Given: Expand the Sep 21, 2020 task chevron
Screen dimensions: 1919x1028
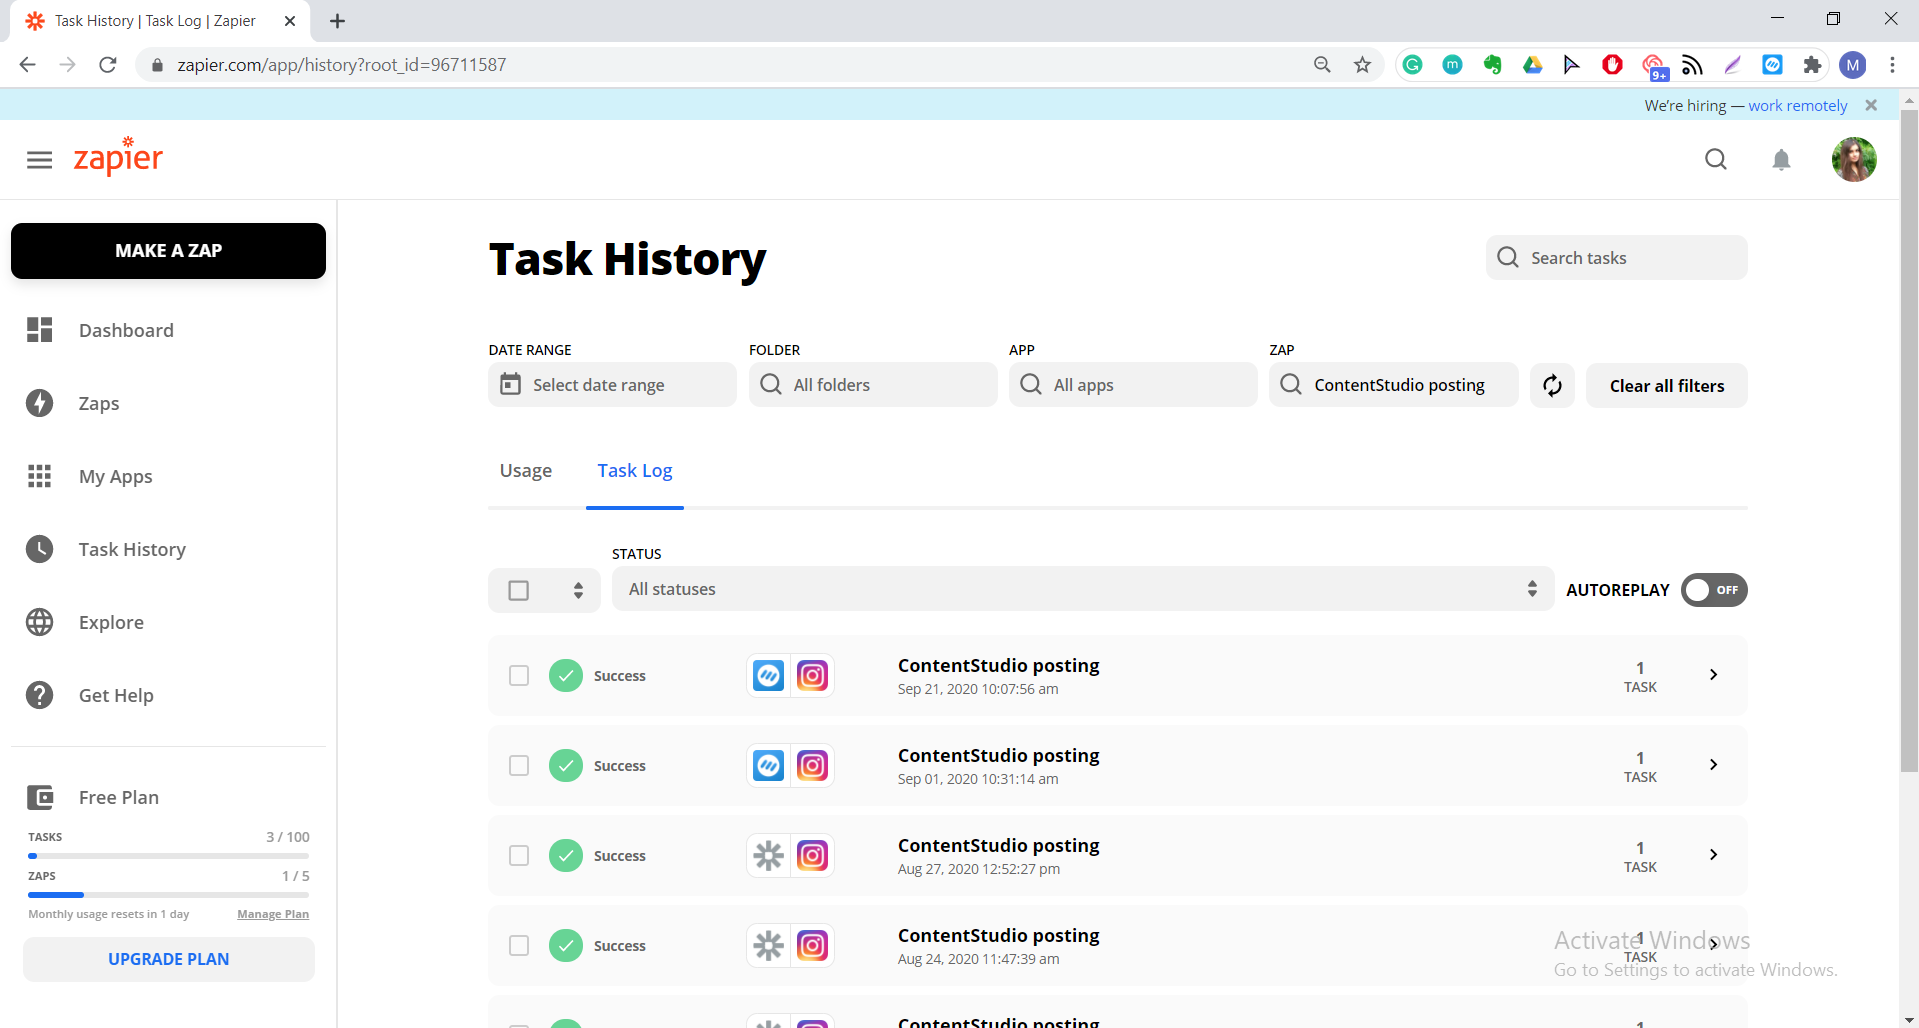Looking at the screenshot, I should pyautogui.click(x=1714, y=675).
